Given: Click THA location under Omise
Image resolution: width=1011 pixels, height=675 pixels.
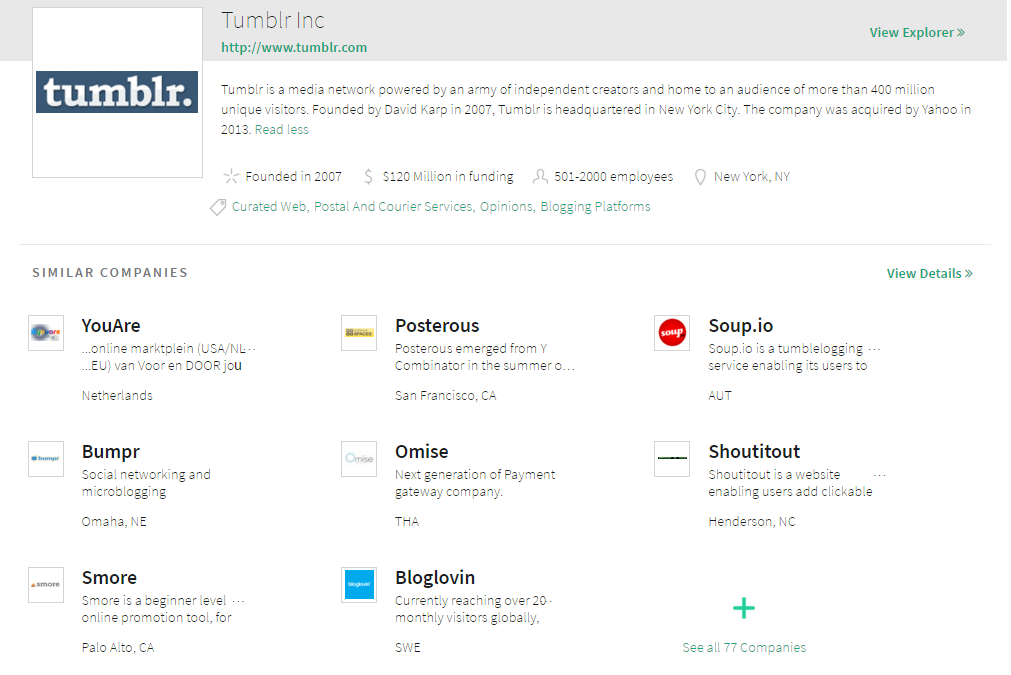Looking at the screenshot, I should point(407,521).
